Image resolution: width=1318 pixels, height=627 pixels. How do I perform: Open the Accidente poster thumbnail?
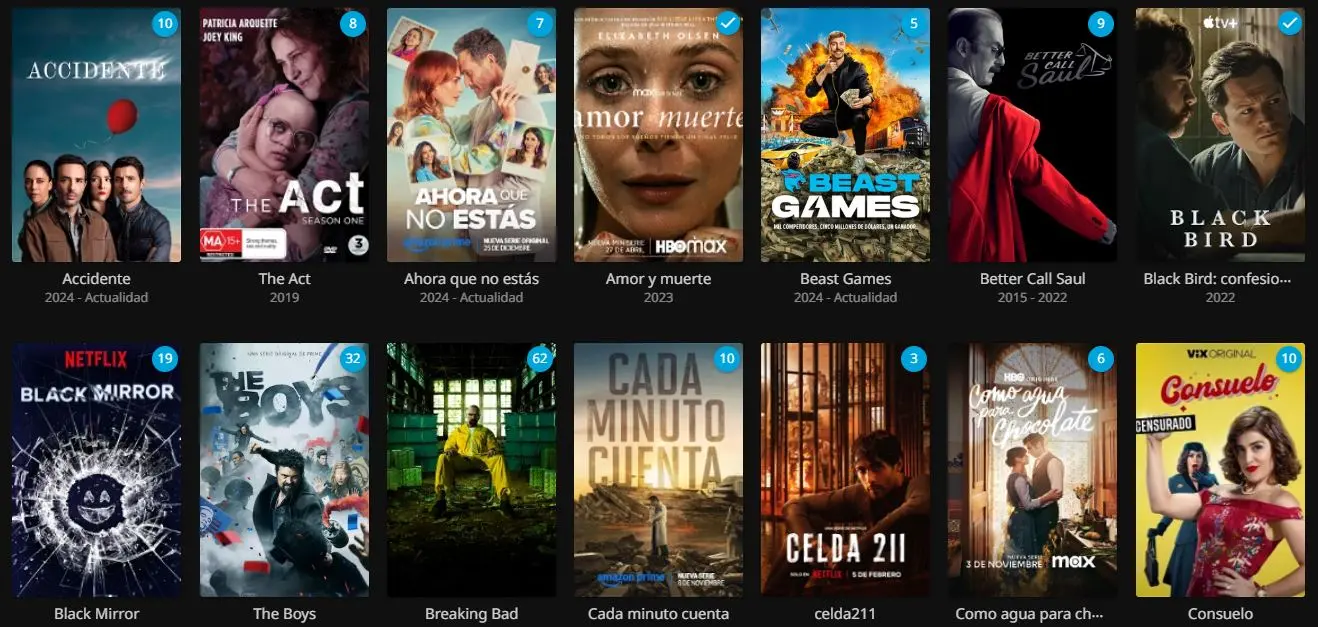click(96, 135)
